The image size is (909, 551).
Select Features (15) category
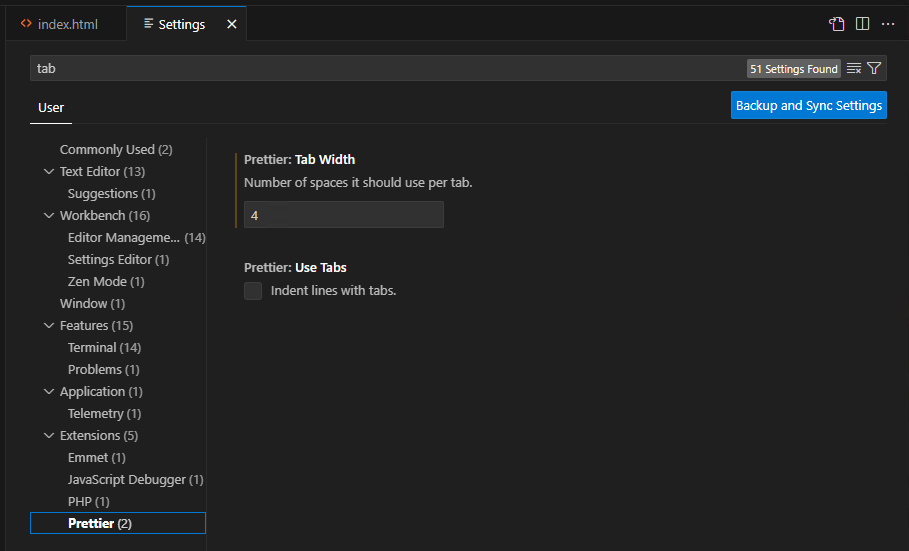tap(96, 326)
